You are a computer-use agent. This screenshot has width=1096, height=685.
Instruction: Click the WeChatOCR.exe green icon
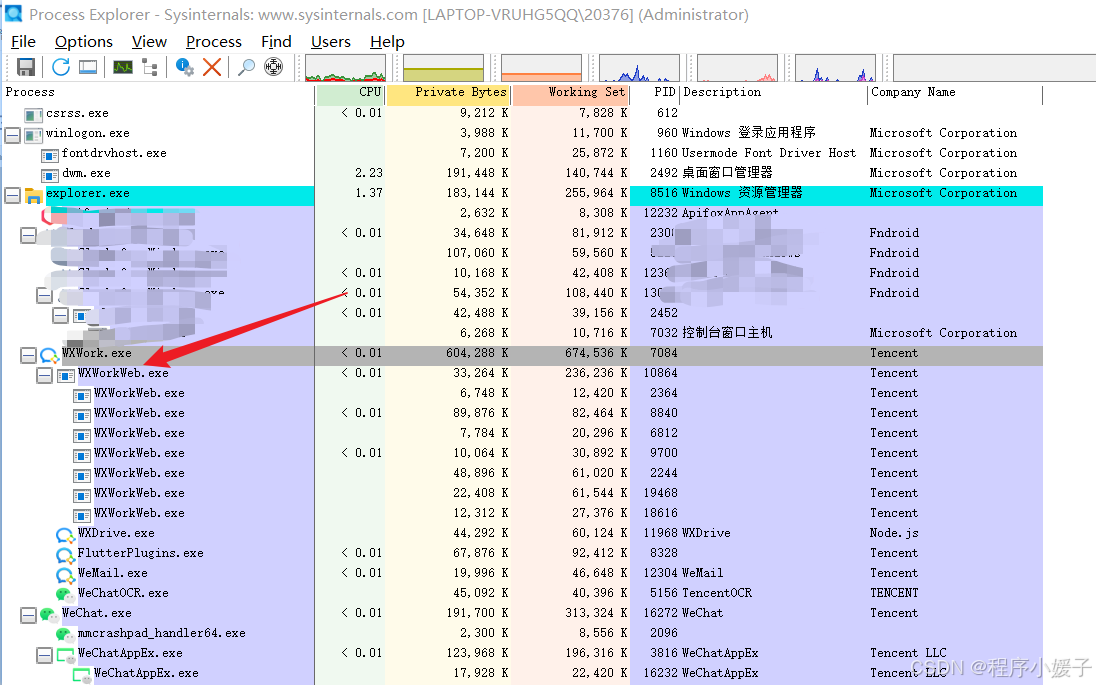pos(65,595)
